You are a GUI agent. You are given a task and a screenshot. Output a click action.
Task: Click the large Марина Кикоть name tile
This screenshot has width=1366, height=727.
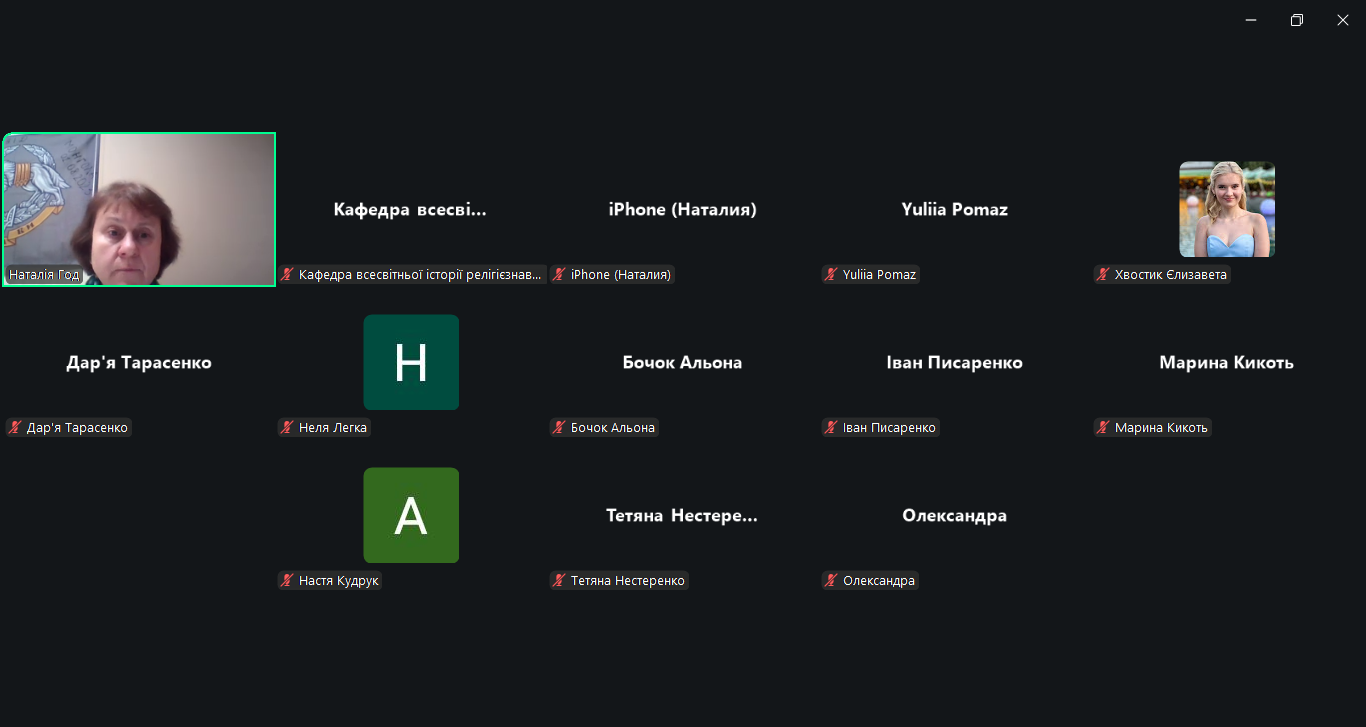click(1226, 363)
